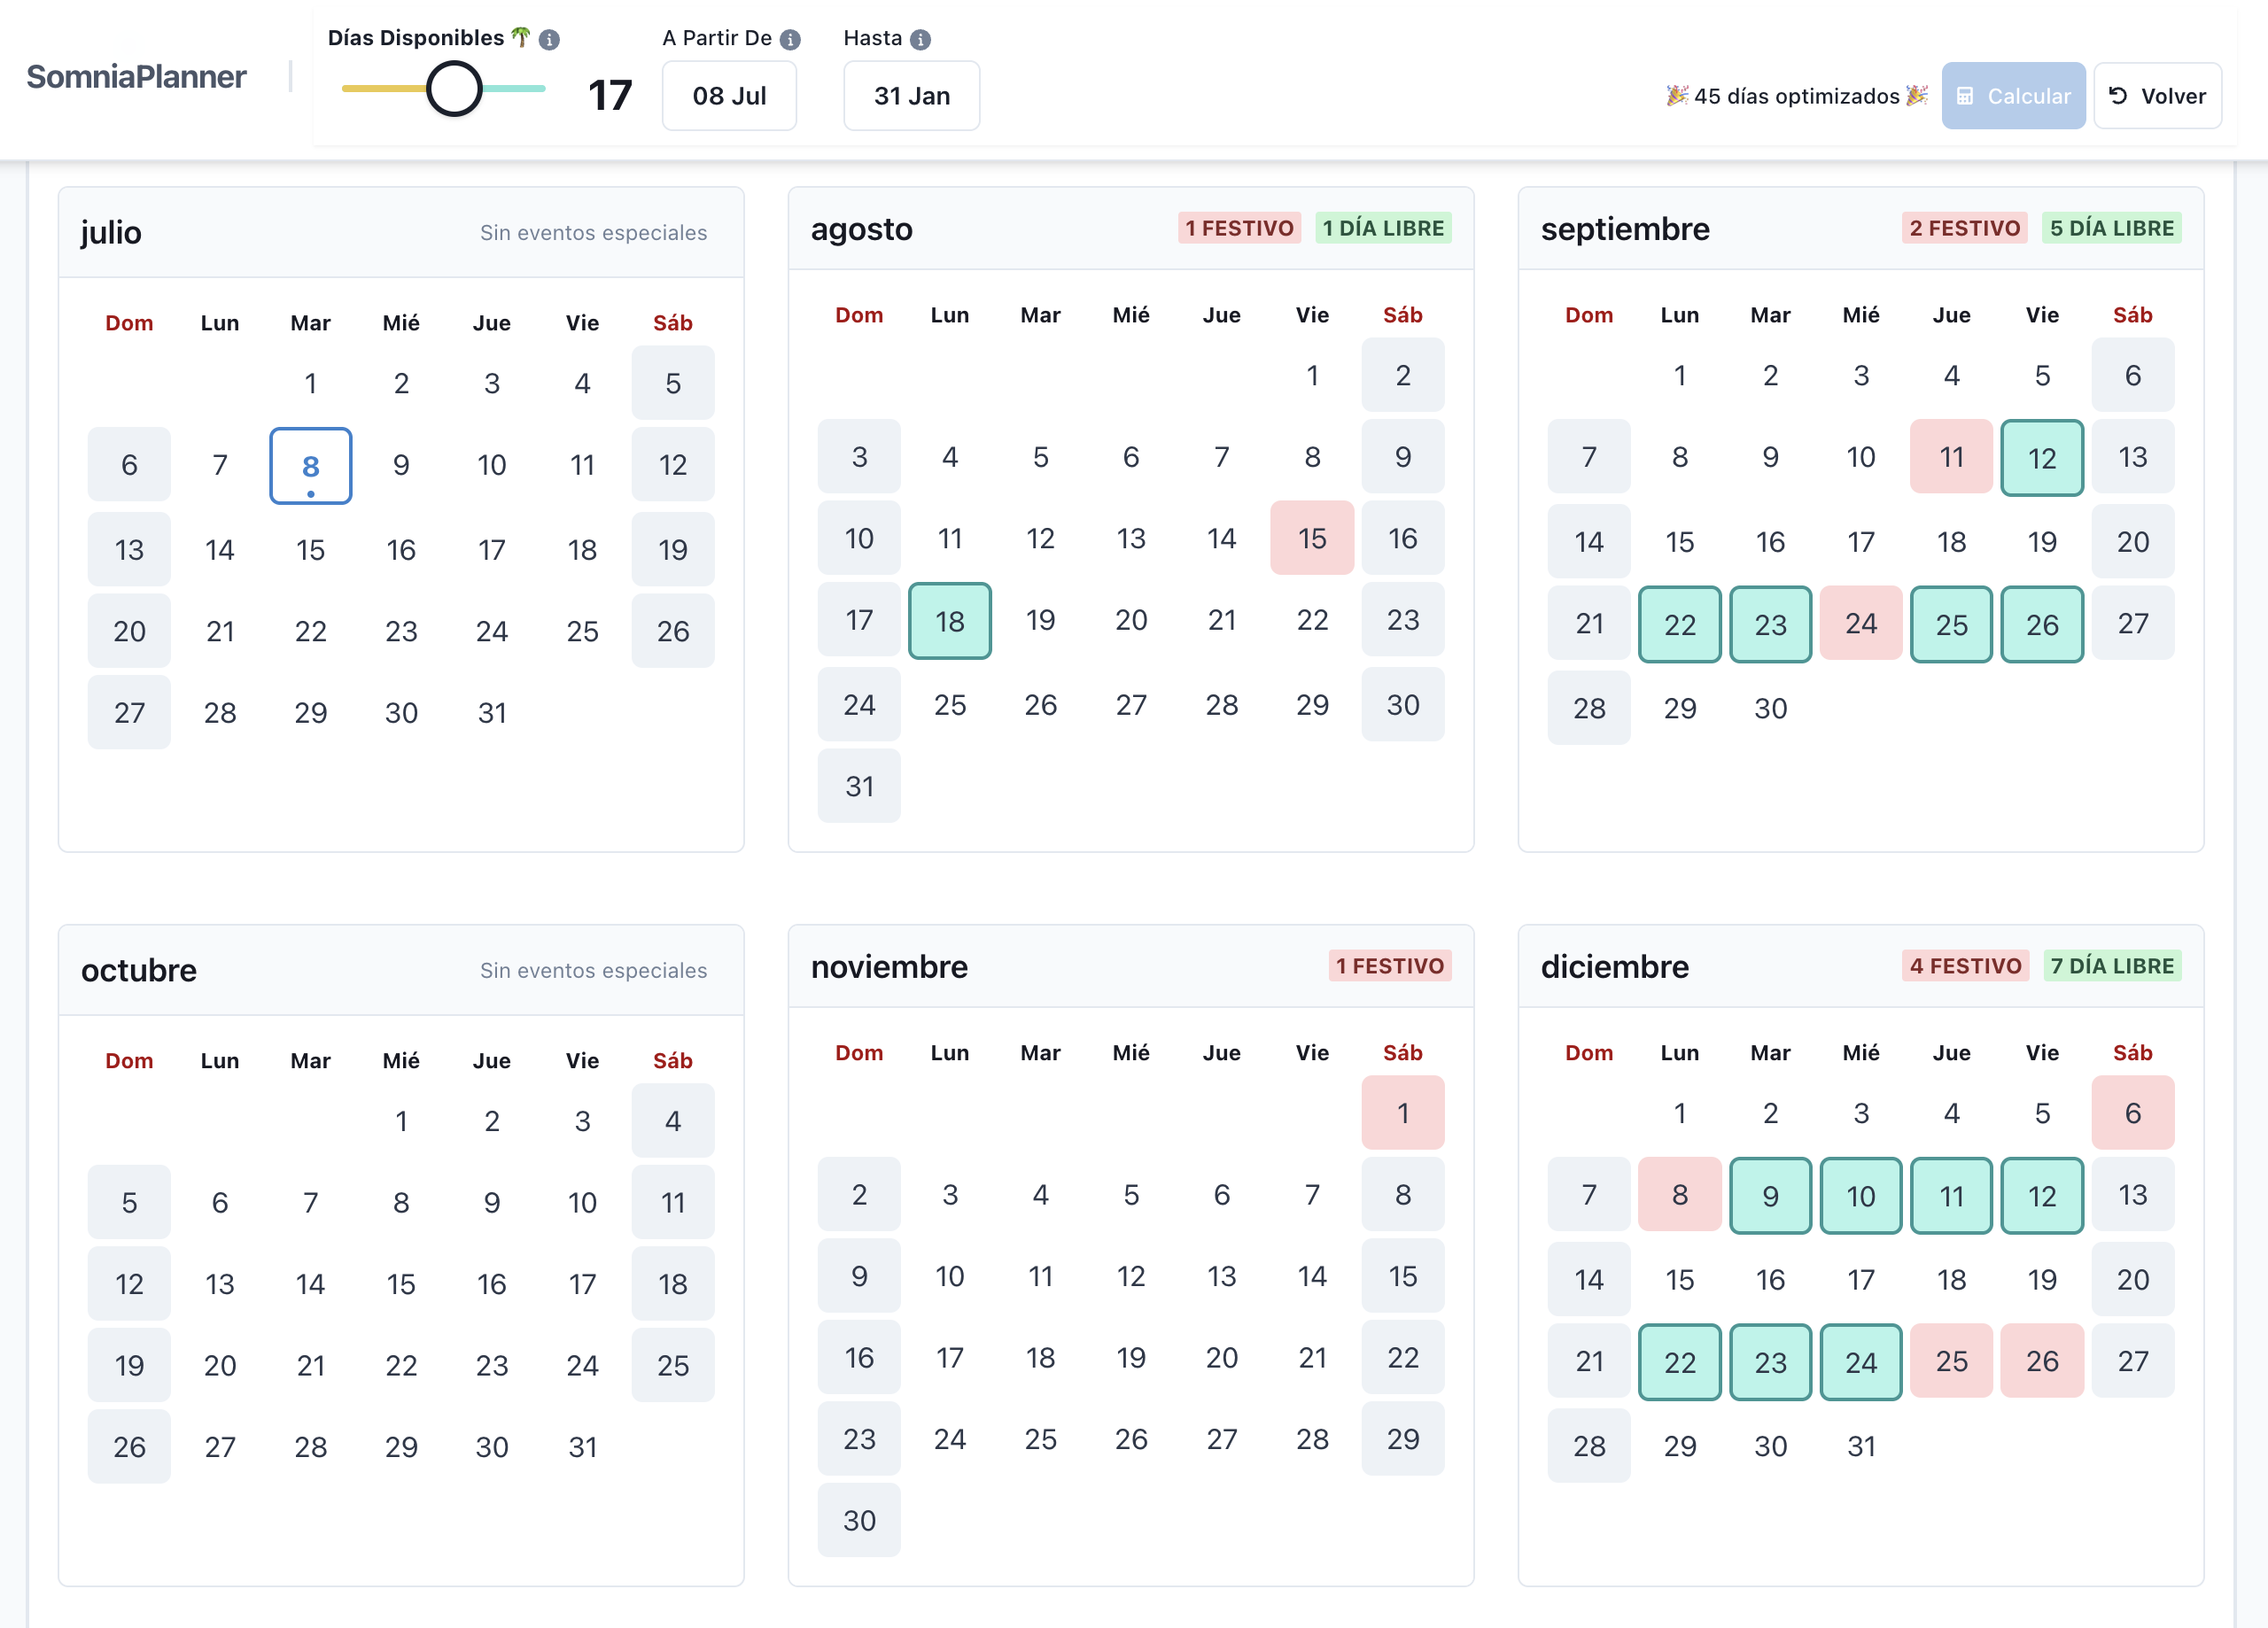Open the 31 Jan end date picker
The image size is (2268, 1628).
[x=911, y=96]
